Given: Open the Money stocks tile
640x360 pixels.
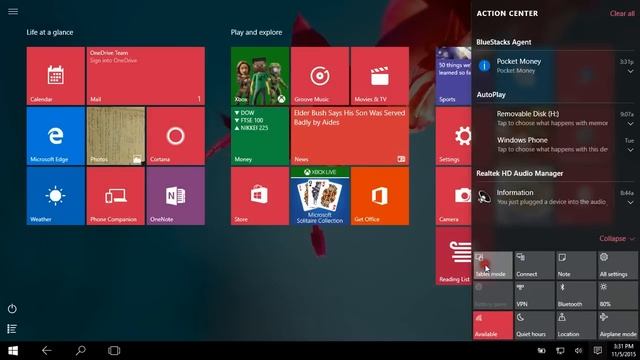Looking at the screenshot, I should click(x=260, y=136).
